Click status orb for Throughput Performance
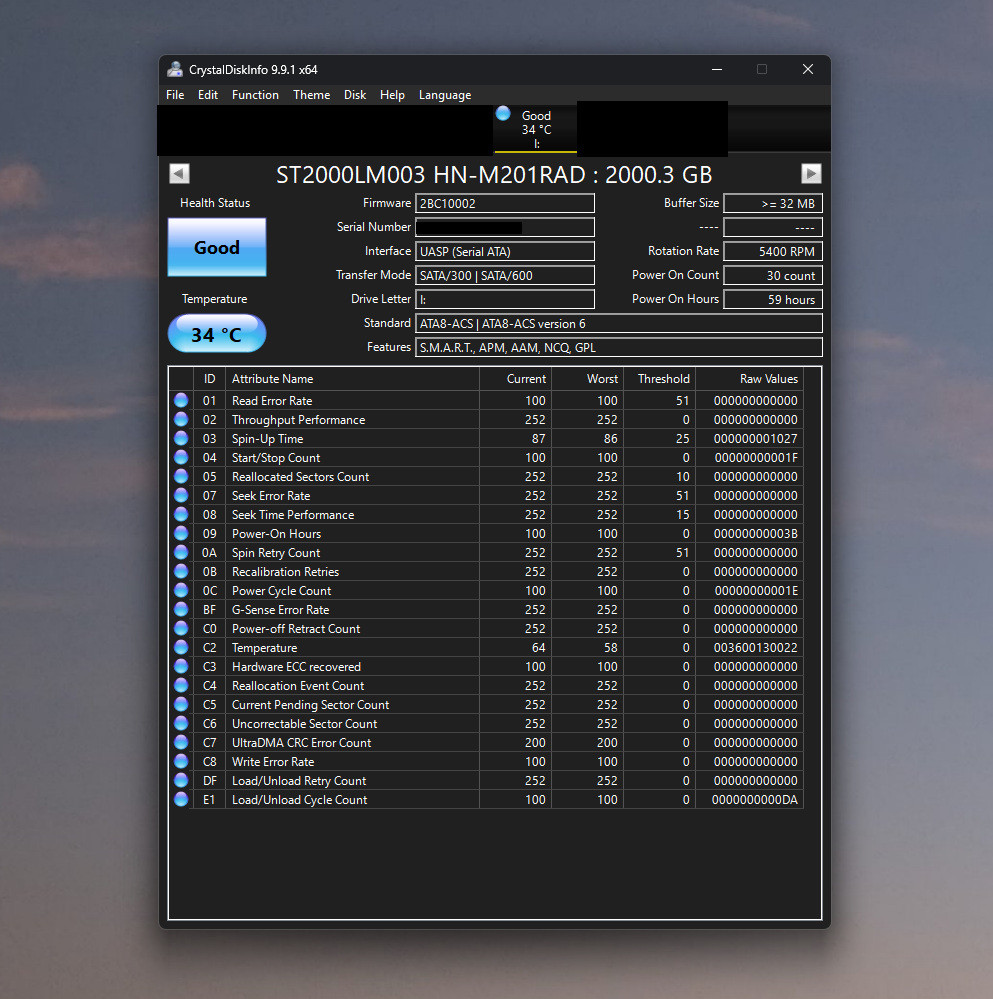This screenshot has width=993, height=999. (181, 419)
